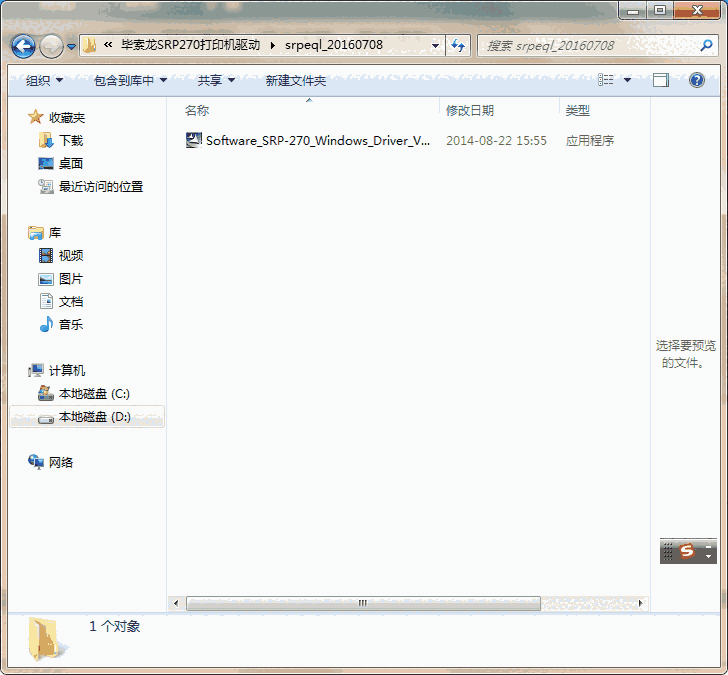Select 收藏夹 in navigation pane
728x675 pixels.
coord(67,118)
